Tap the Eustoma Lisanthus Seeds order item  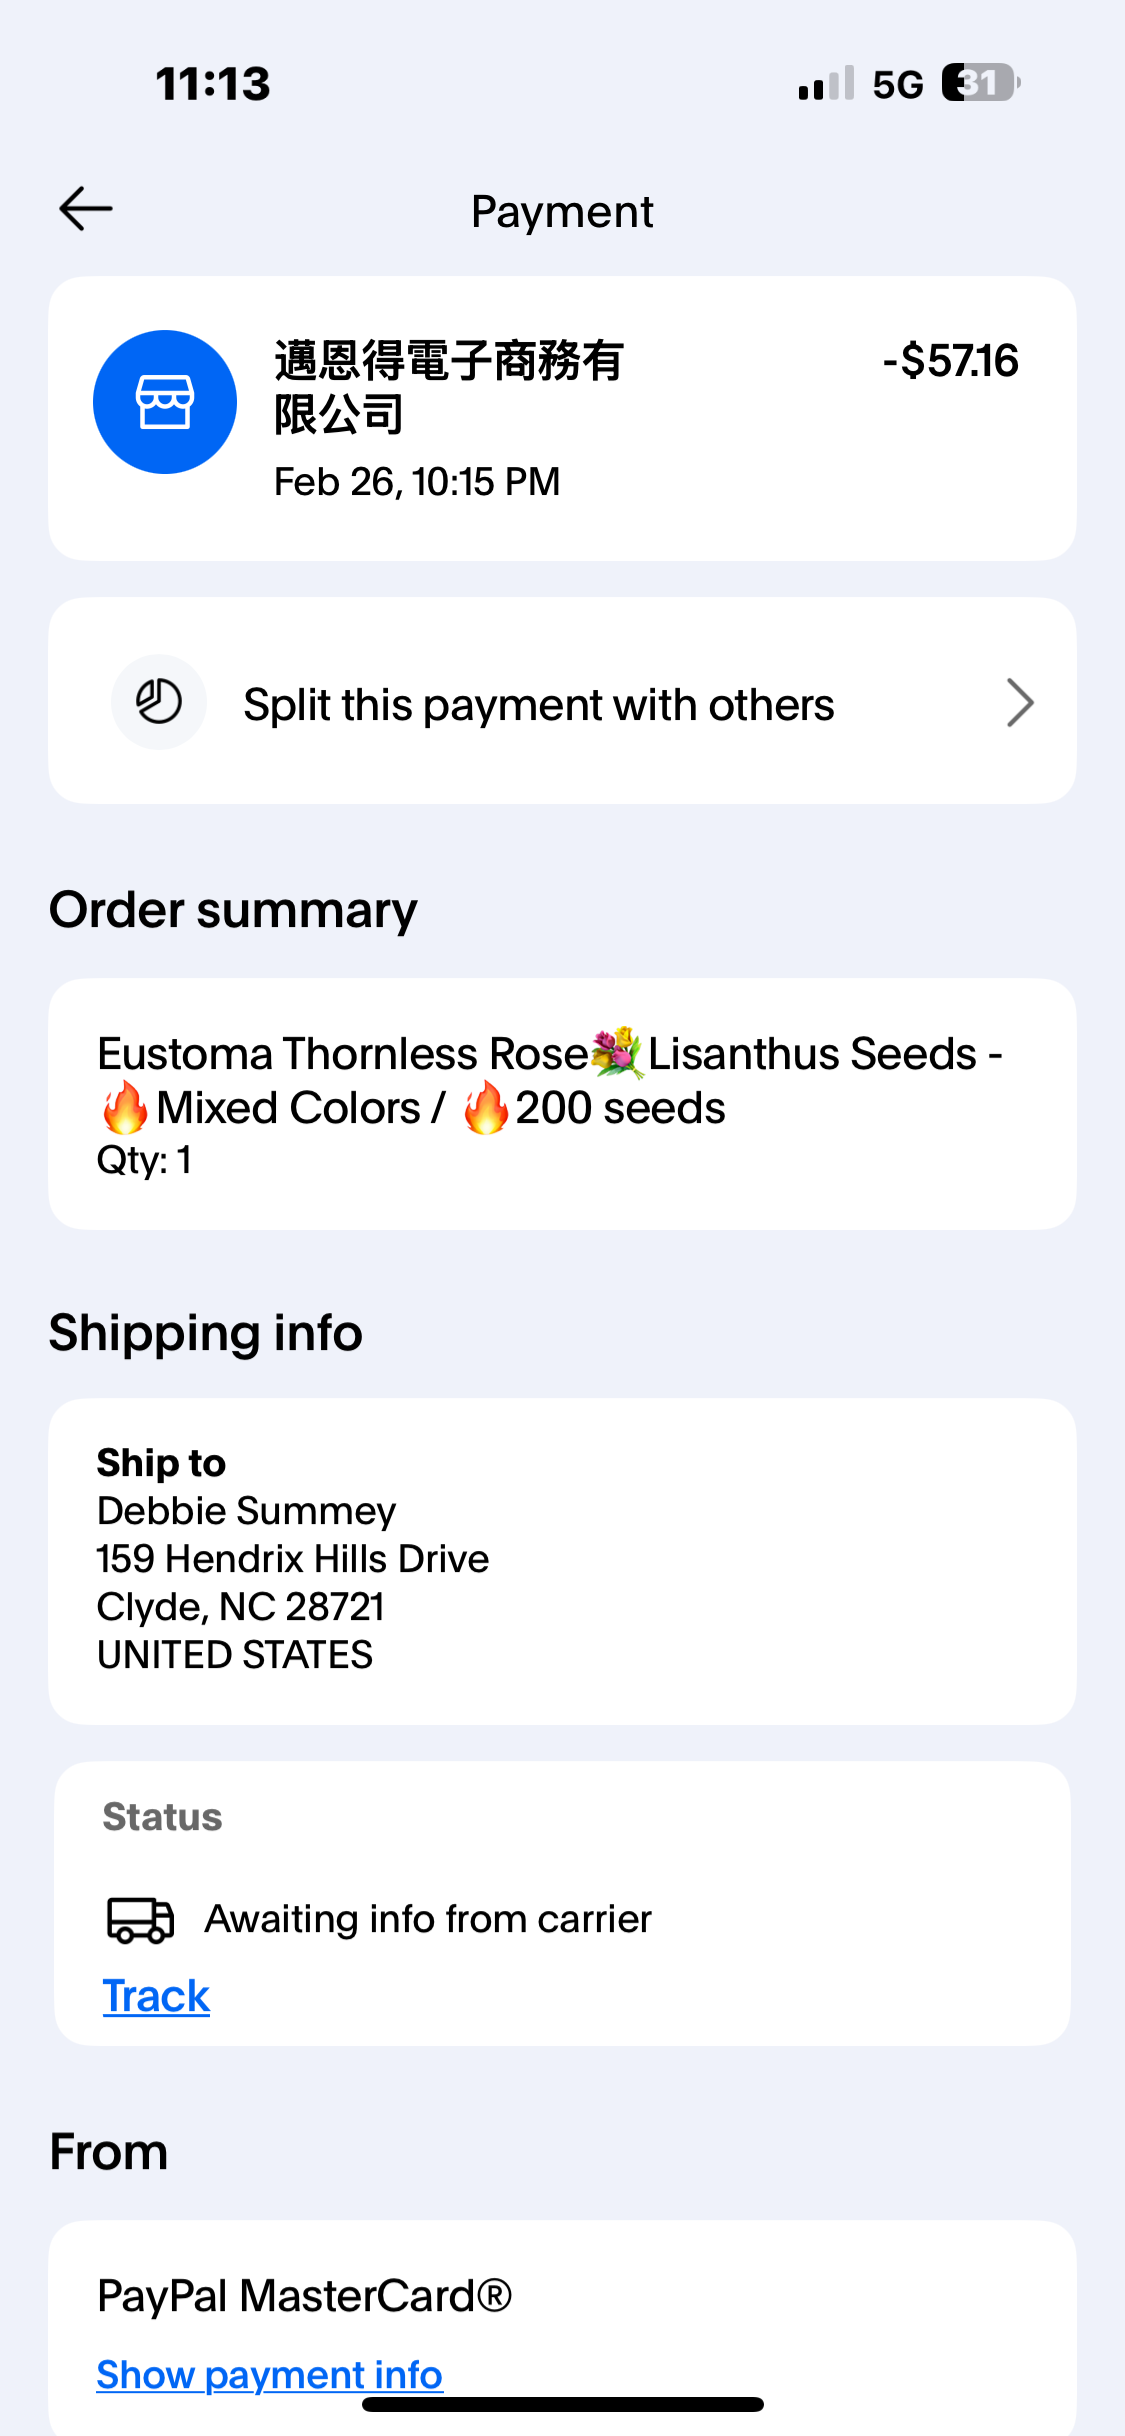click(550, 1081)
